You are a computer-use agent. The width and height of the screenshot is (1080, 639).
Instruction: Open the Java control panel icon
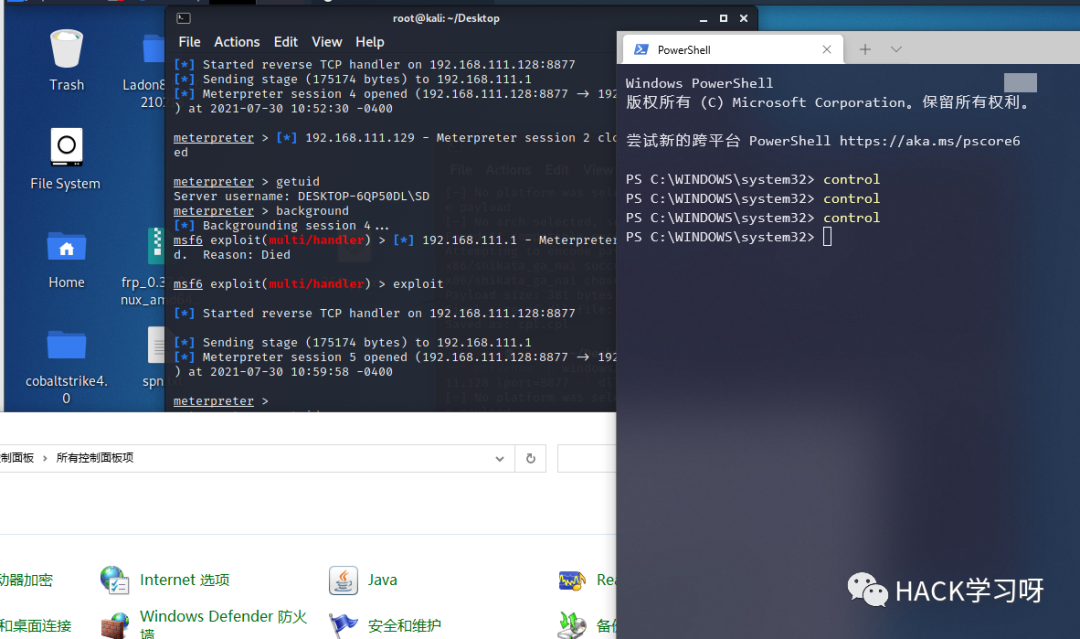click(x=343, y=580)
